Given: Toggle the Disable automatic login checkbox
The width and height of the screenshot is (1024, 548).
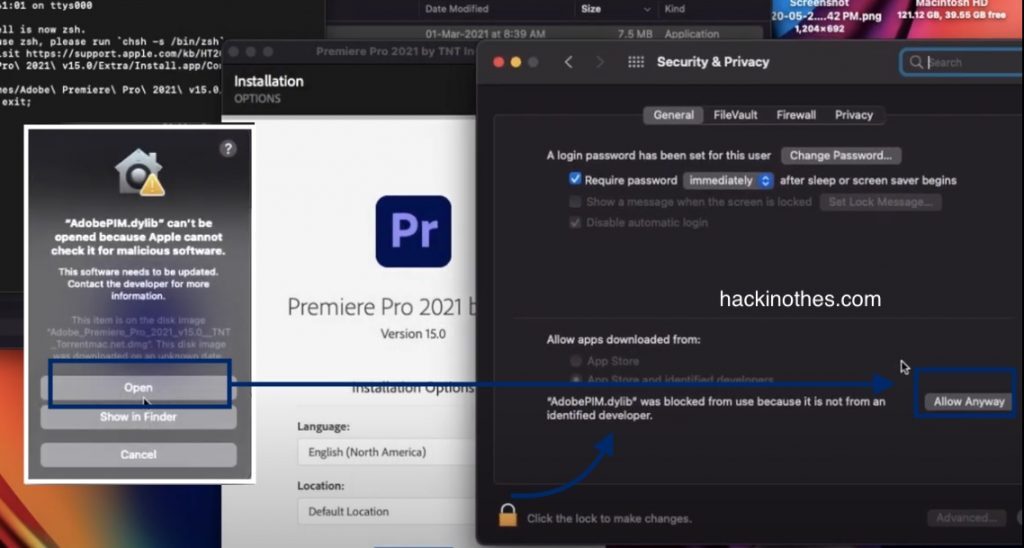Looking at the screenshot, I should [x=575, y=222].
